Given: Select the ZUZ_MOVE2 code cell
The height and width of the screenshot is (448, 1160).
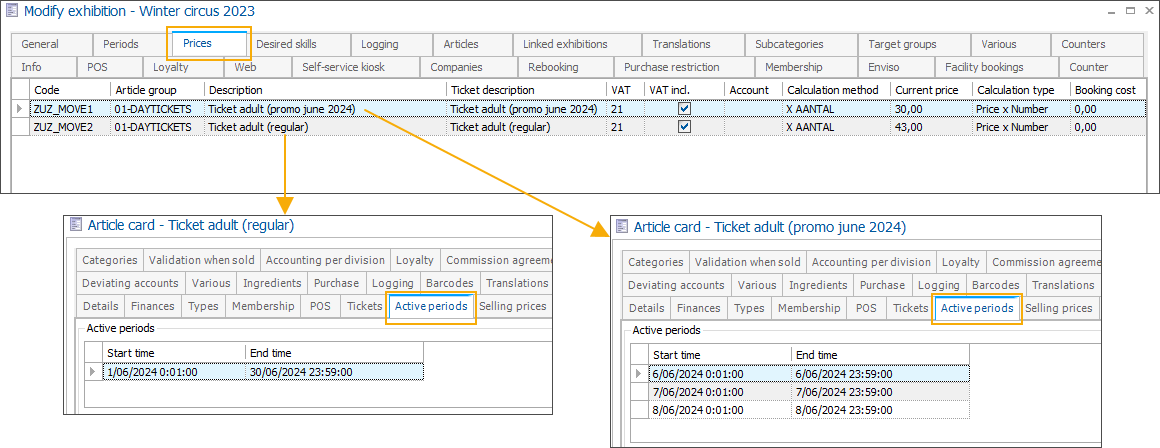Looking at the screenshot, I should click(63, 127).
